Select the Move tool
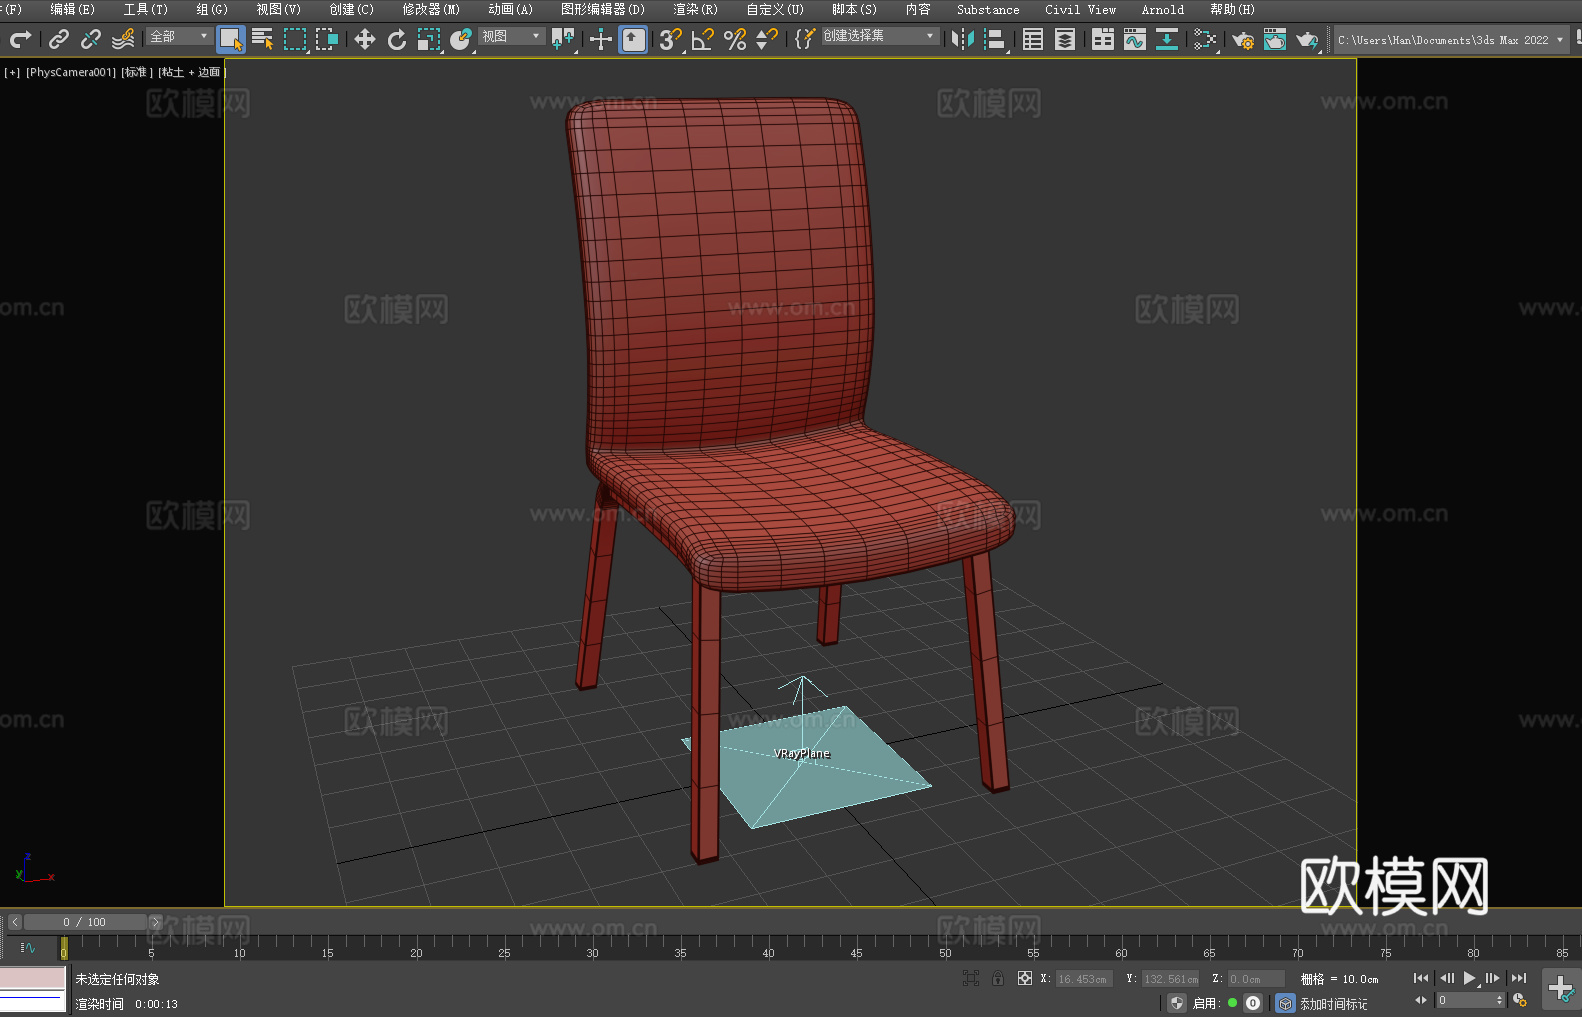This screenshot has width=1582, height=1017. (x=365, y=39)
